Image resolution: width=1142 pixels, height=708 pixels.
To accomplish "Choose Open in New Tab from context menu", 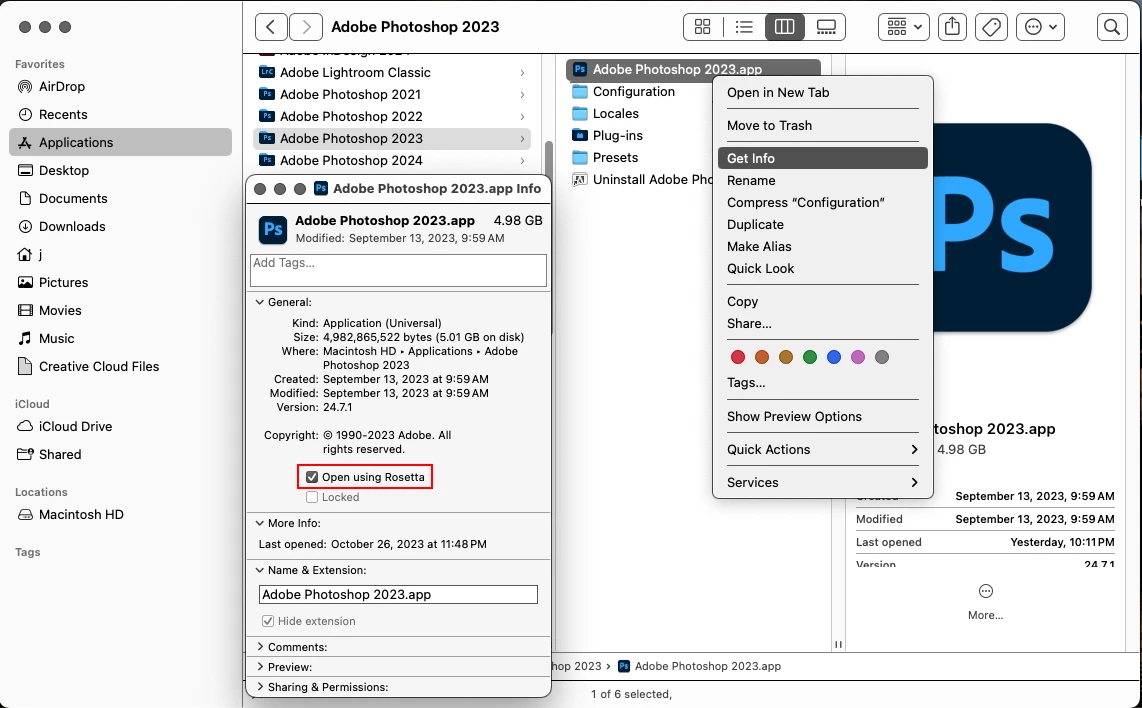I will (x=822, y=93).
